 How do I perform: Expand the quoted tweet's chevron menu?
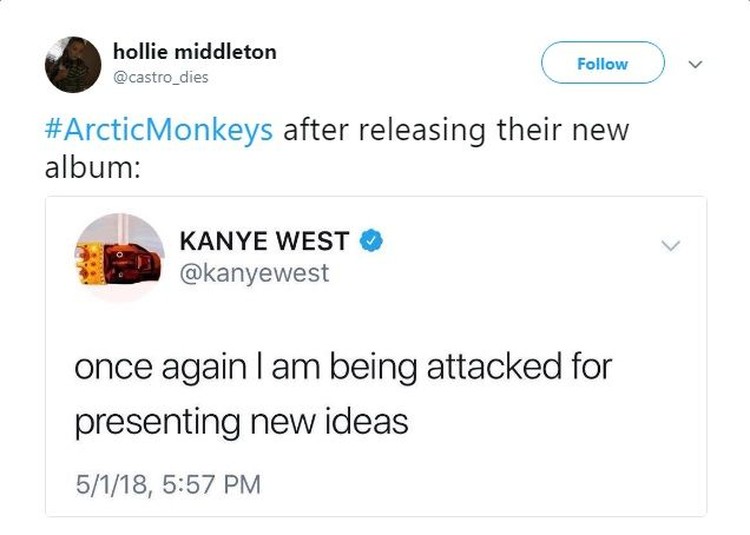pos(670,246)
